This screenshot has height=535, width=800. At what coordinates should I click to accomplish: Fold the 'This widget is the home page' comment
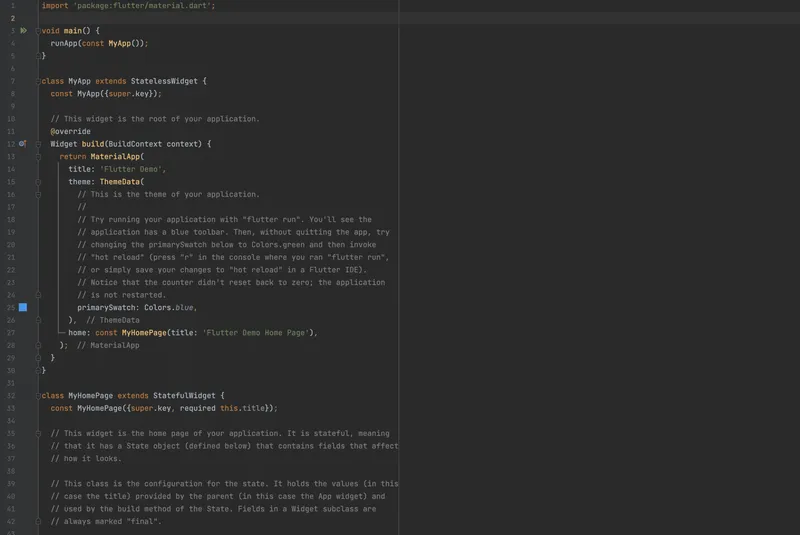(x=38, y=433)
